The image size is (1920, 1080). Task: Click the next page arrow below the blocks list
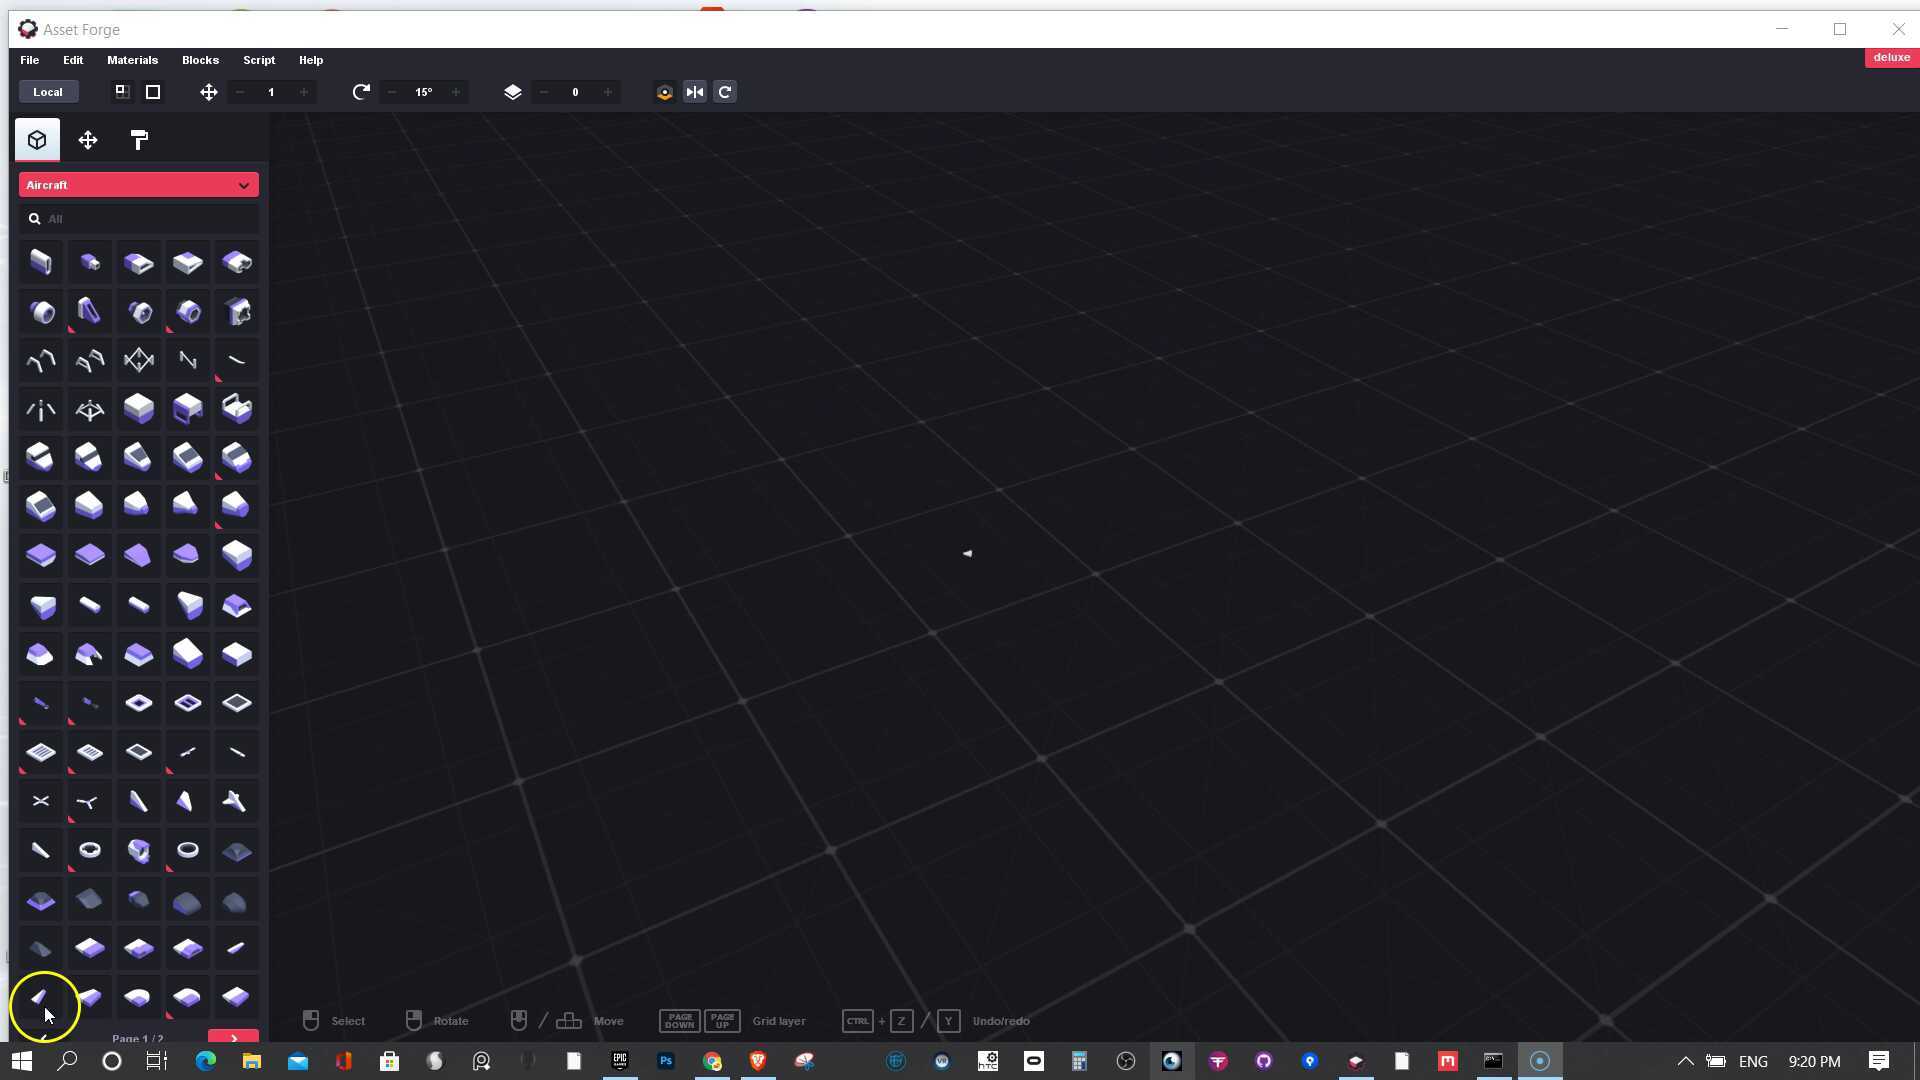[x=233, y=1038]
